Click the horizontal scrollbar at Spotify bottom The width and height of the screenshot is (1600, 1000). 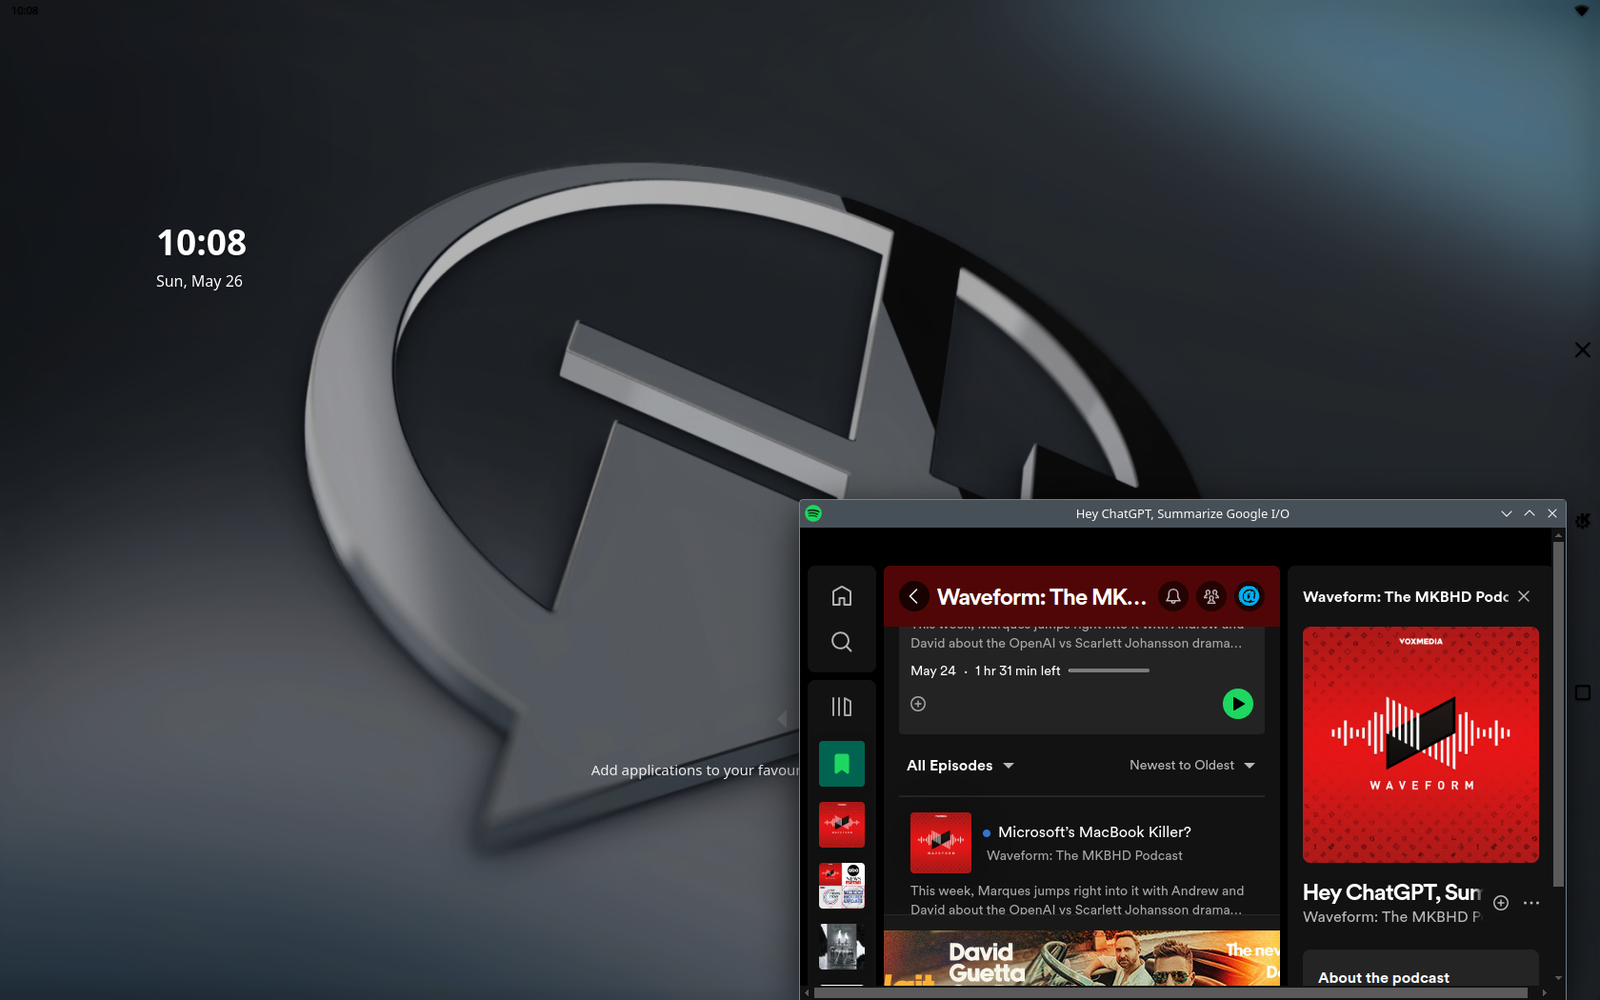tap(1170, 993)
